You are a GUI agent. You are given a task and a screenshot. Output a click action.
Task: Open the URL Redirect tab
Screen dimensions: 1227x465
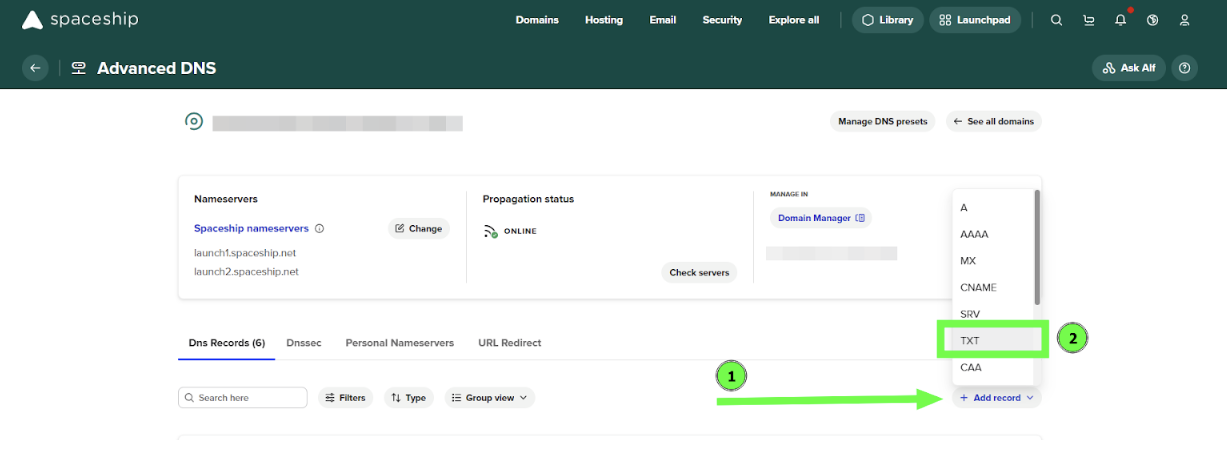click(x=509, y=343)
